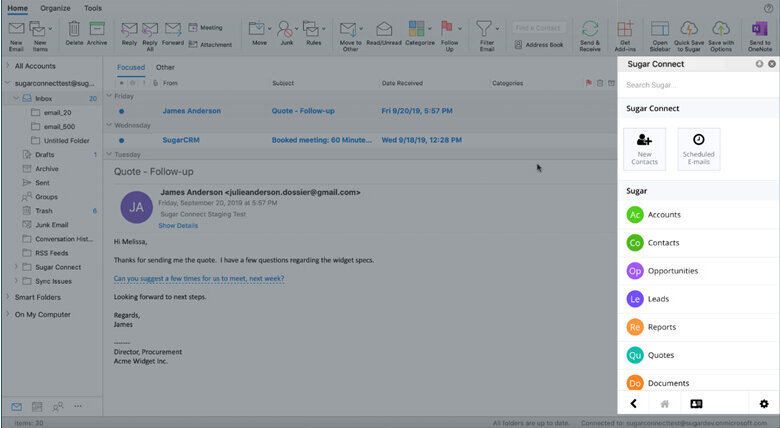Click the Send & Receive icon
Viewport: 780px width, 428px height.
click(590, 29)
